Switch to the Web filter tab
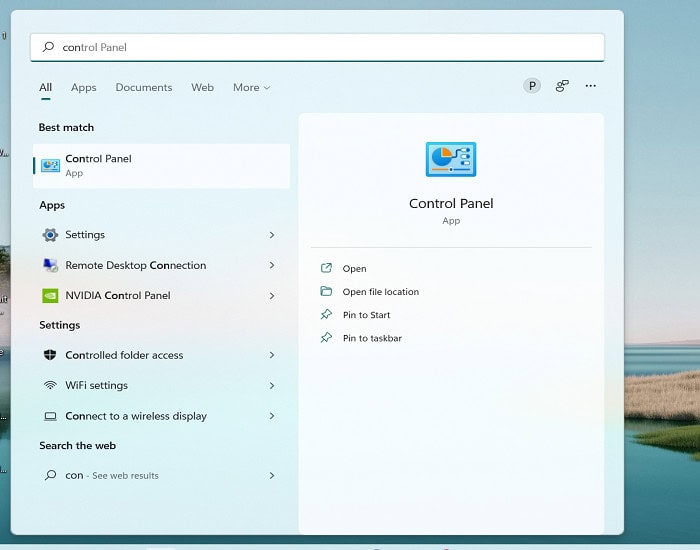 coord(202,88)
